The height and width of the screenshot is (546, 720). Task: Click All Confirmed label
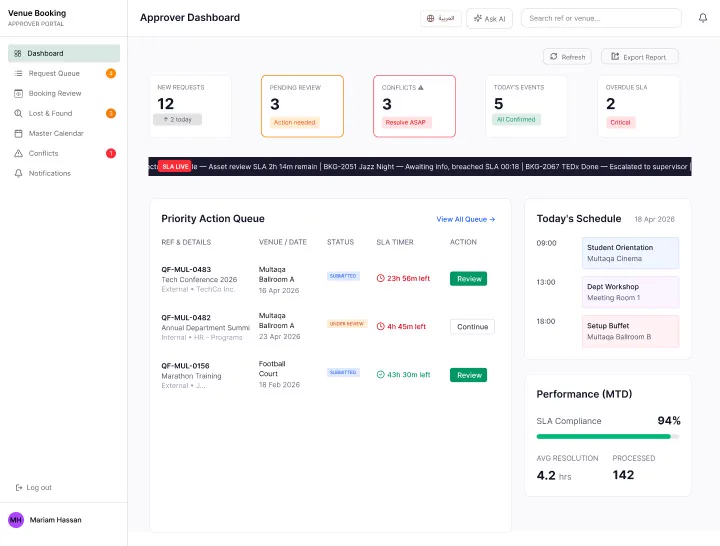click(516, 119)
